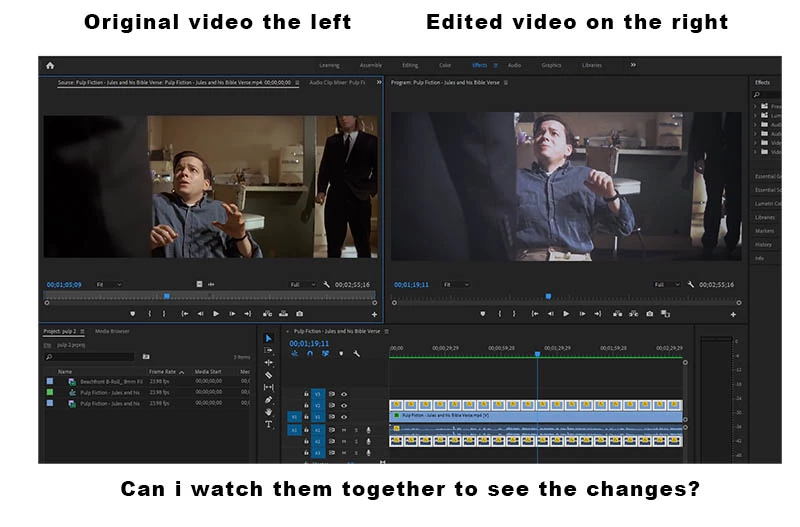The width and height of the screenshot is (800, 527).
Task: Add marker in Program monitor
Action: (x=483, y=314)
